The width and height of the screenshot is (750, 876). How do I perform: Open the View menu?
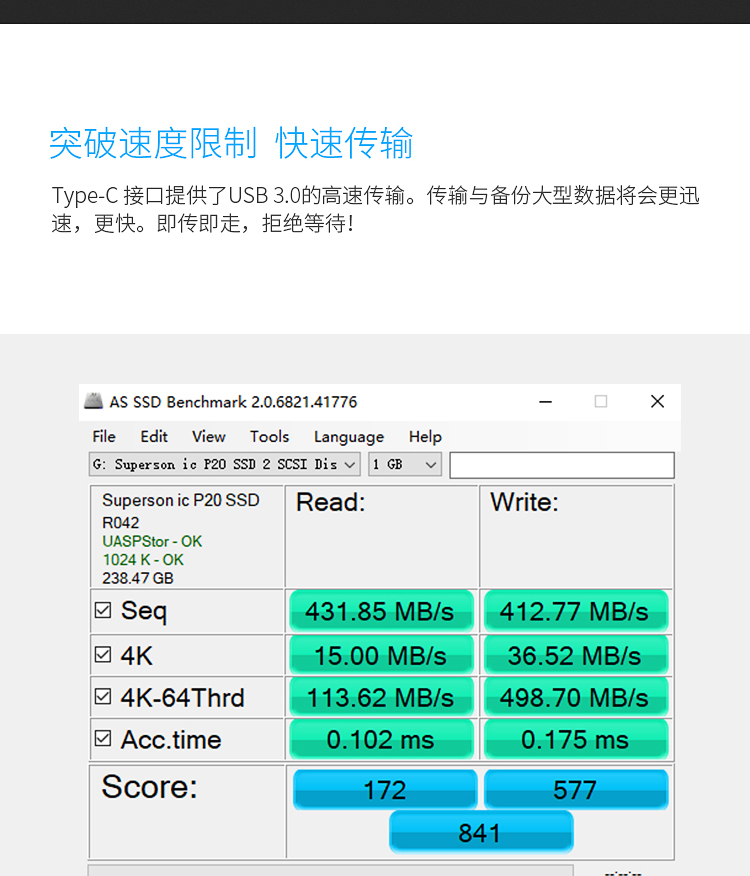tap(208, 436)
